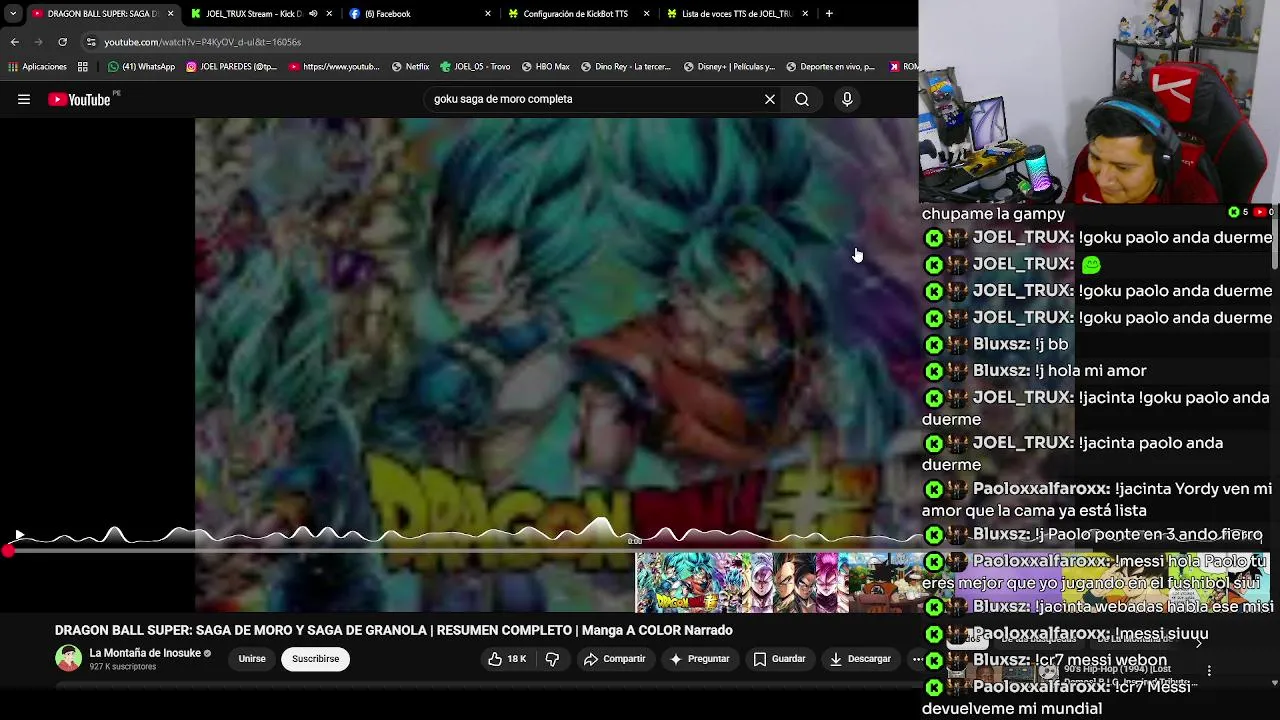Open La Montaña de Inosuke channel avatar
Screen dimensions: 1280x720
[68, 658]
